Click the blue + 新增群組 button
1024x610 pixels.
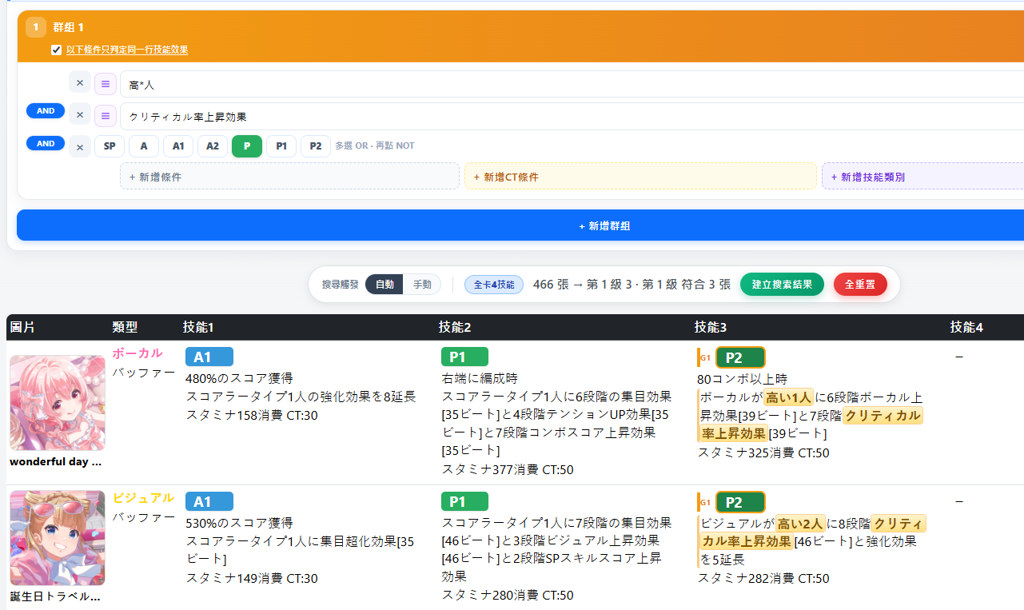coord(520,225)
